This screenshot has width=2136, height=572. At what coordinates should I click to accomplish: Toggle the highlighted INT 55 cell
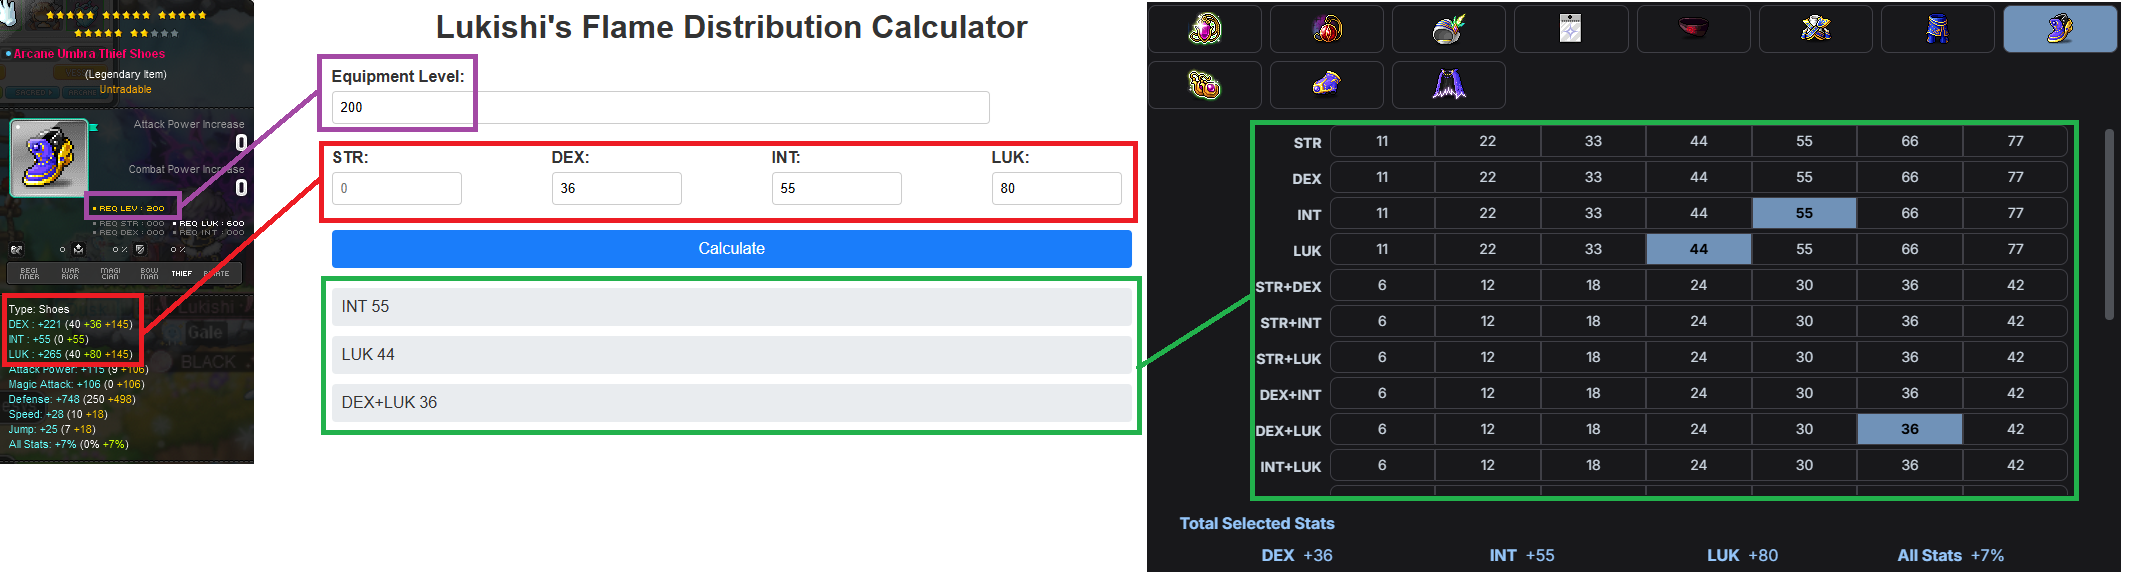[1804, 213]
